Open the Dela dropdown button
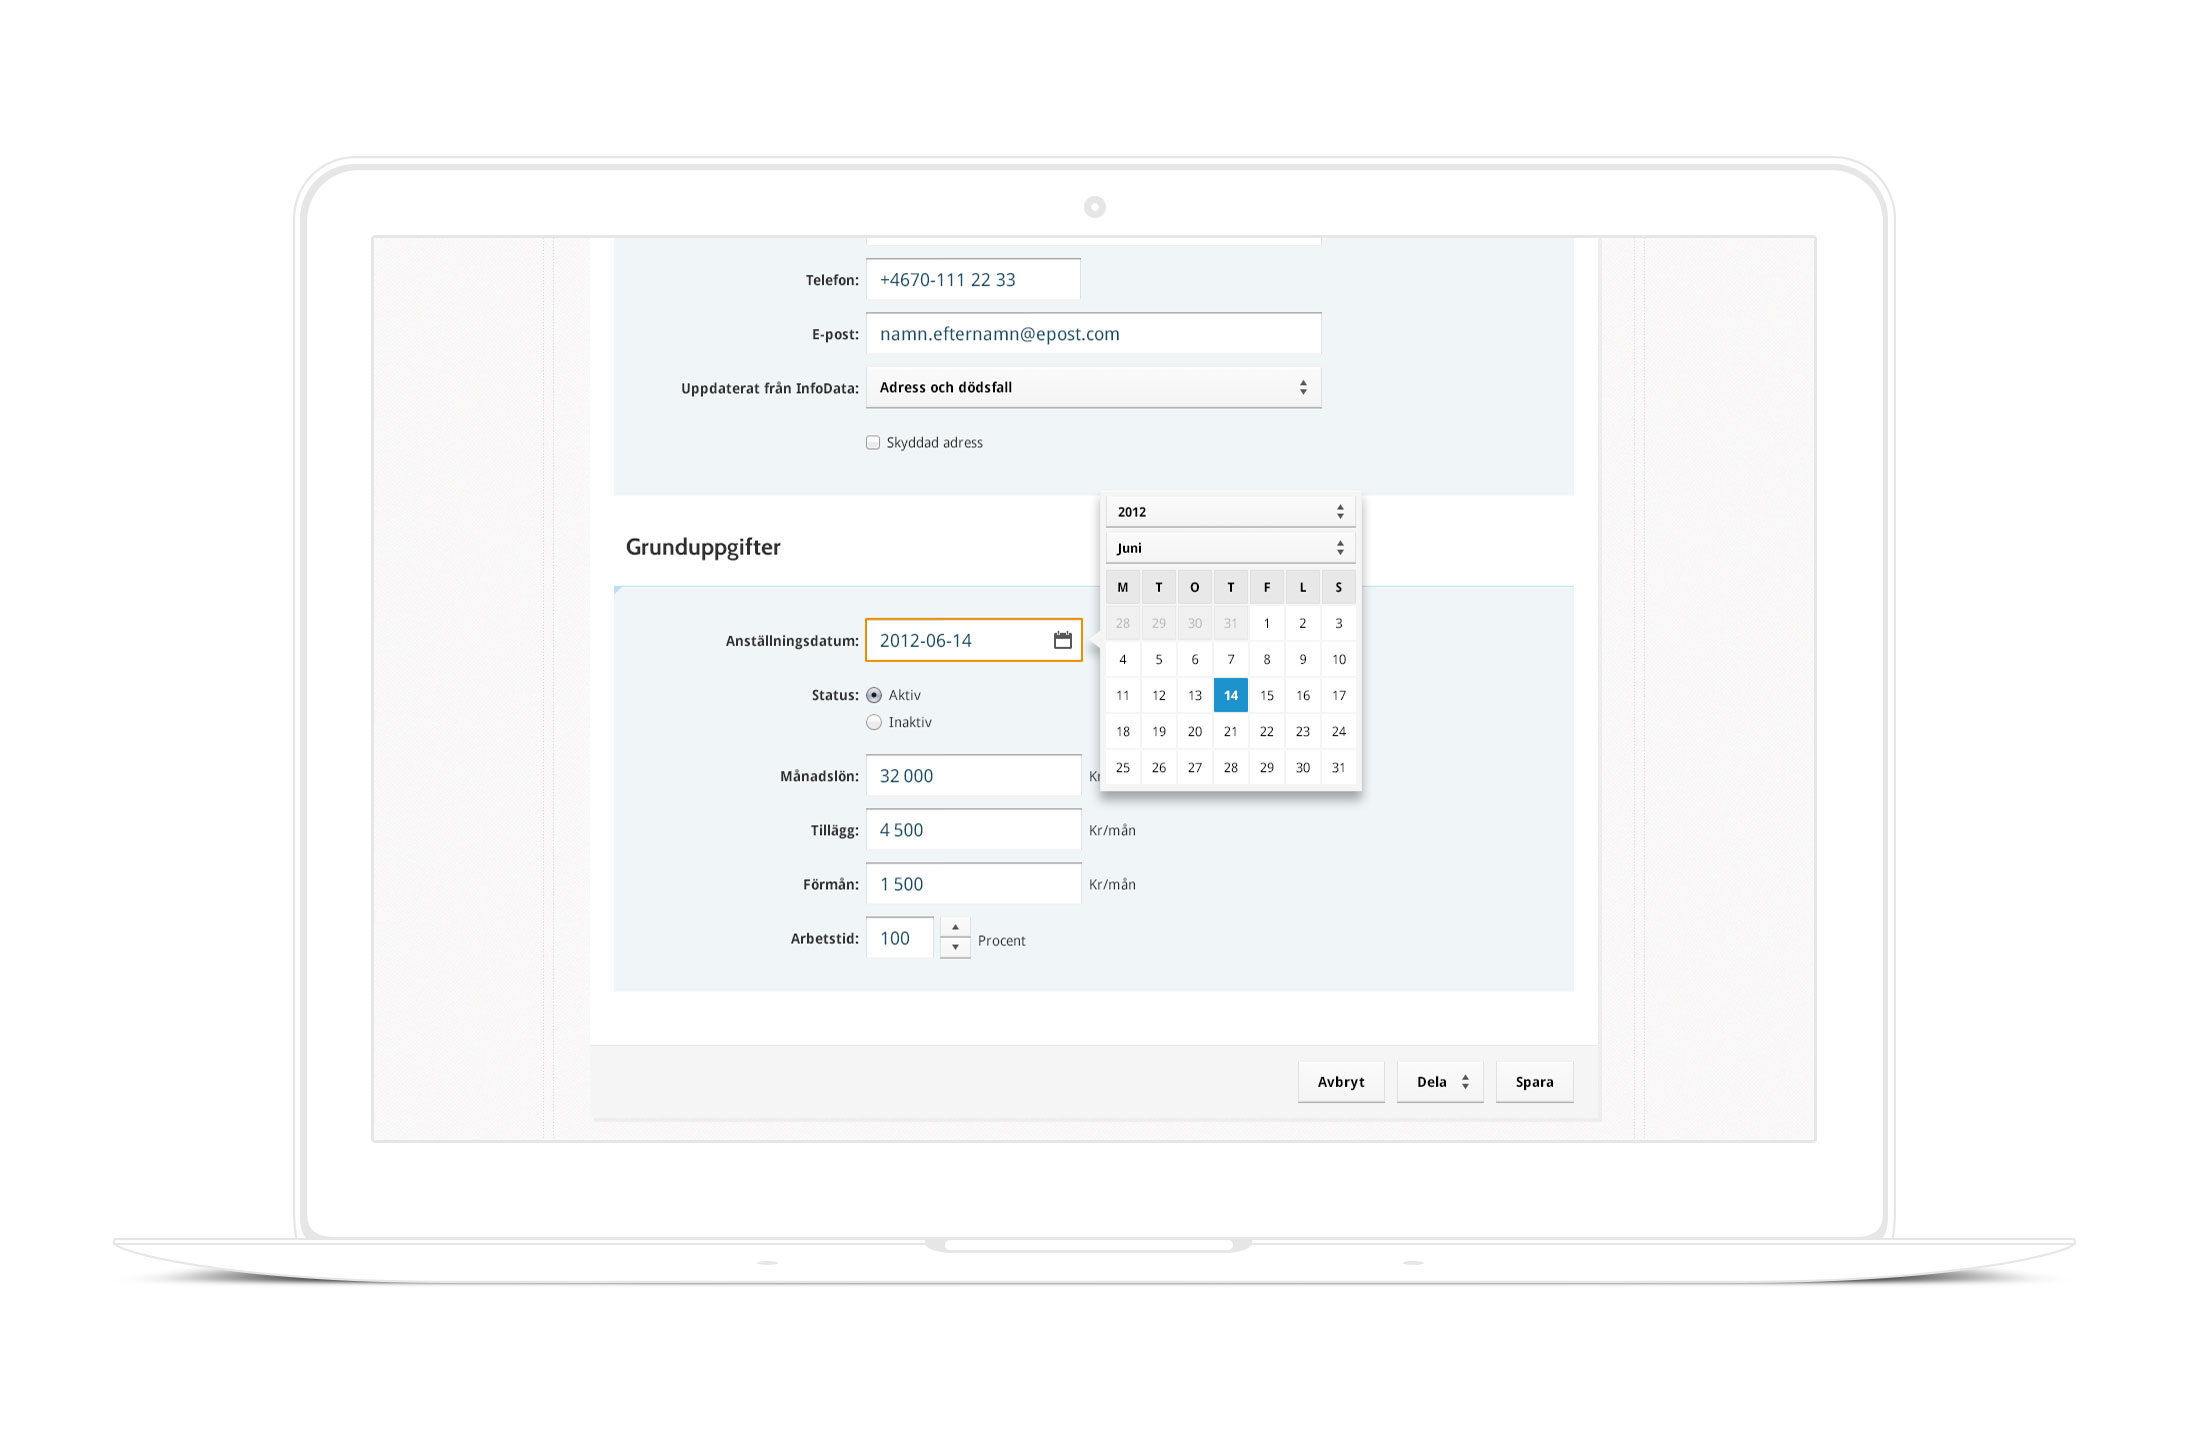Screen dimensions: 2190x1439 1440,1082
